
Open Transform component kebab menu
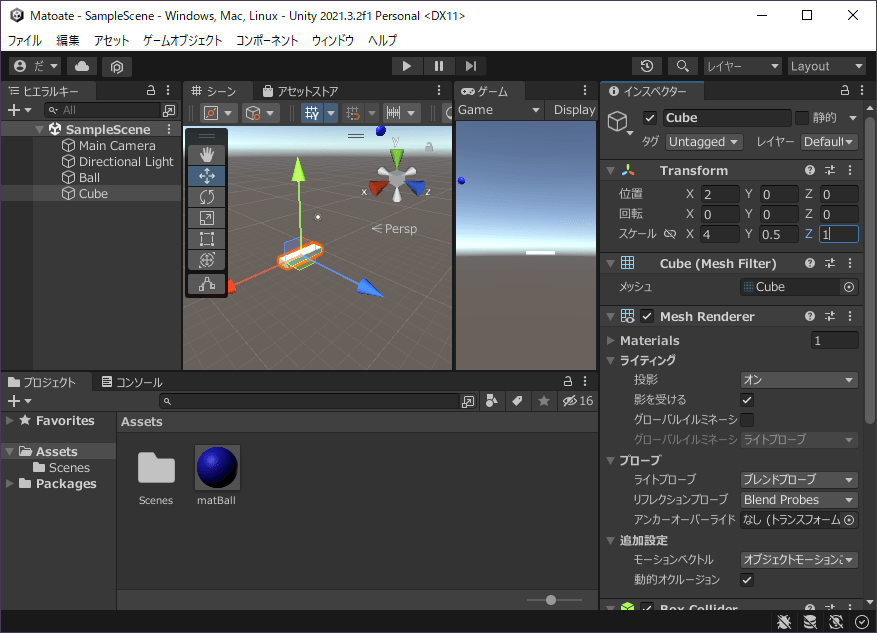pos(850,170)
